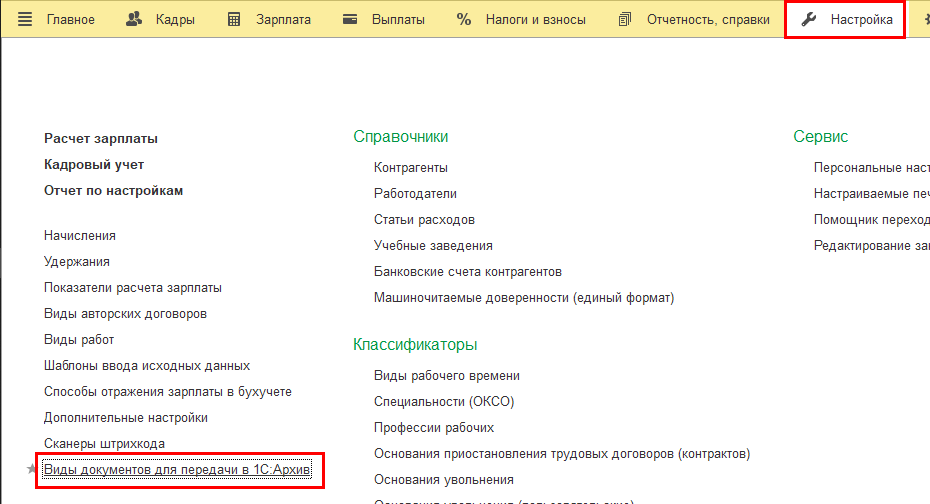This screenshot has height=504, width=930.
Task: Open Виды документов для передачи в 1С:Архив
Action: pos(178,470)
